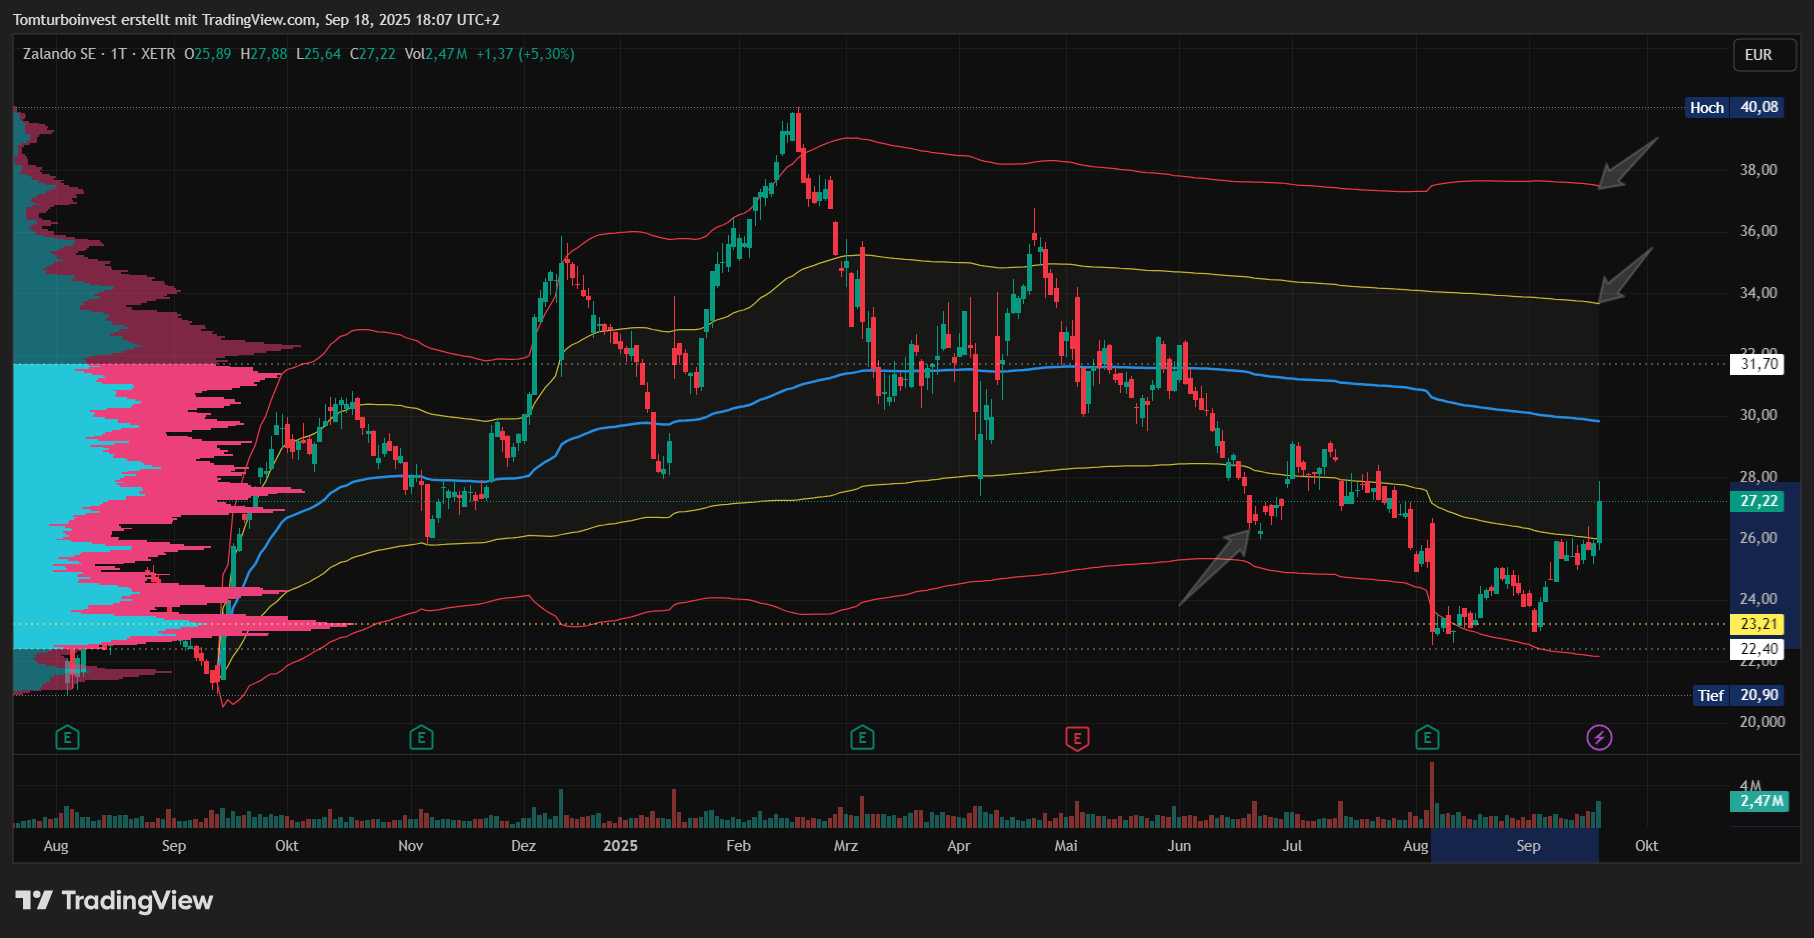Open the Zalando SE symbol title
Viewport: 1814px width, 938px height.
59,54
